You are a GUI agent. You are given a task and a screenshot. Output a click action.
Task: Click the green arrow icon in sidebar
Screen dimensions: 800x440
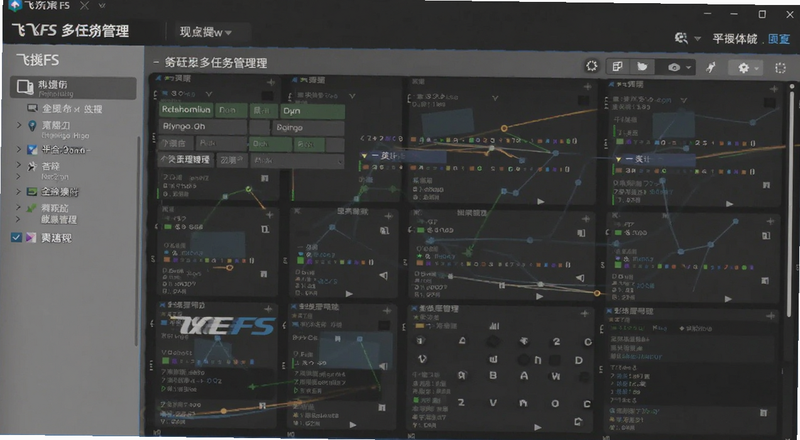pos(32,208)
